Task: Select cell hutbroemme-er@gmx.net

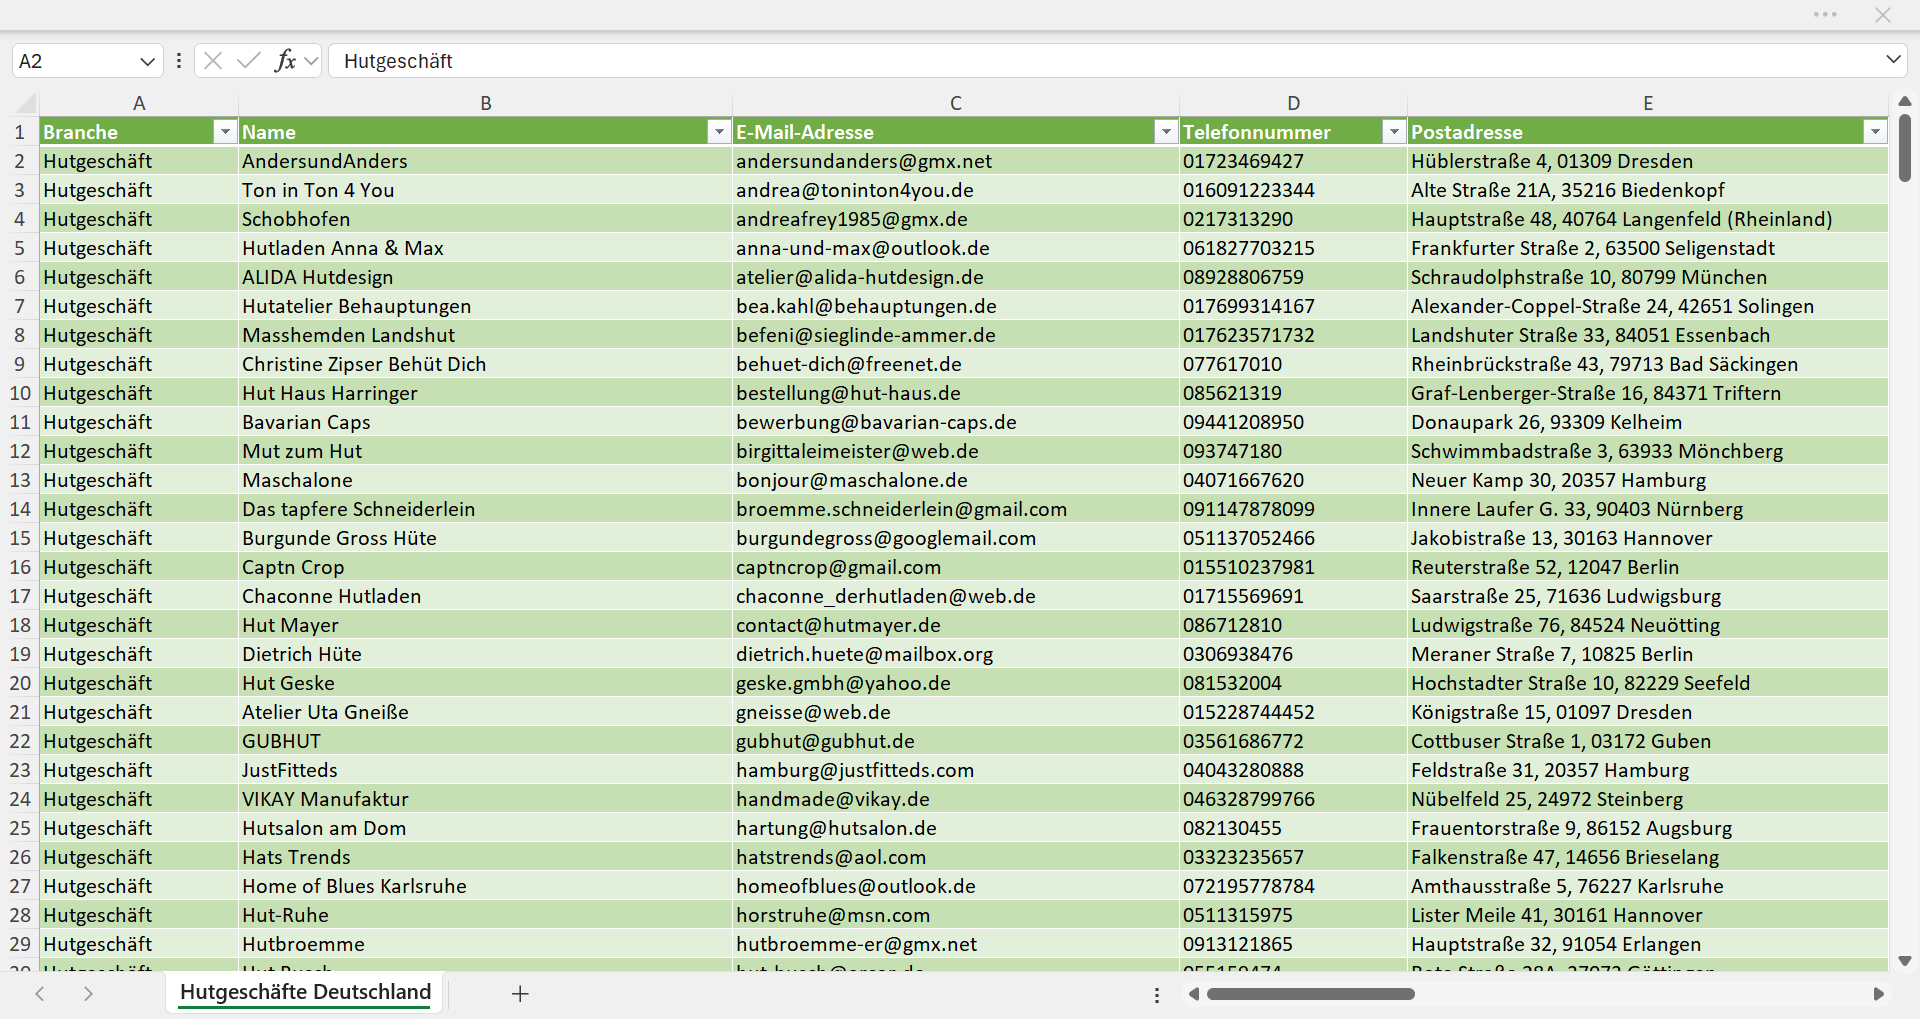Action: 956,944
